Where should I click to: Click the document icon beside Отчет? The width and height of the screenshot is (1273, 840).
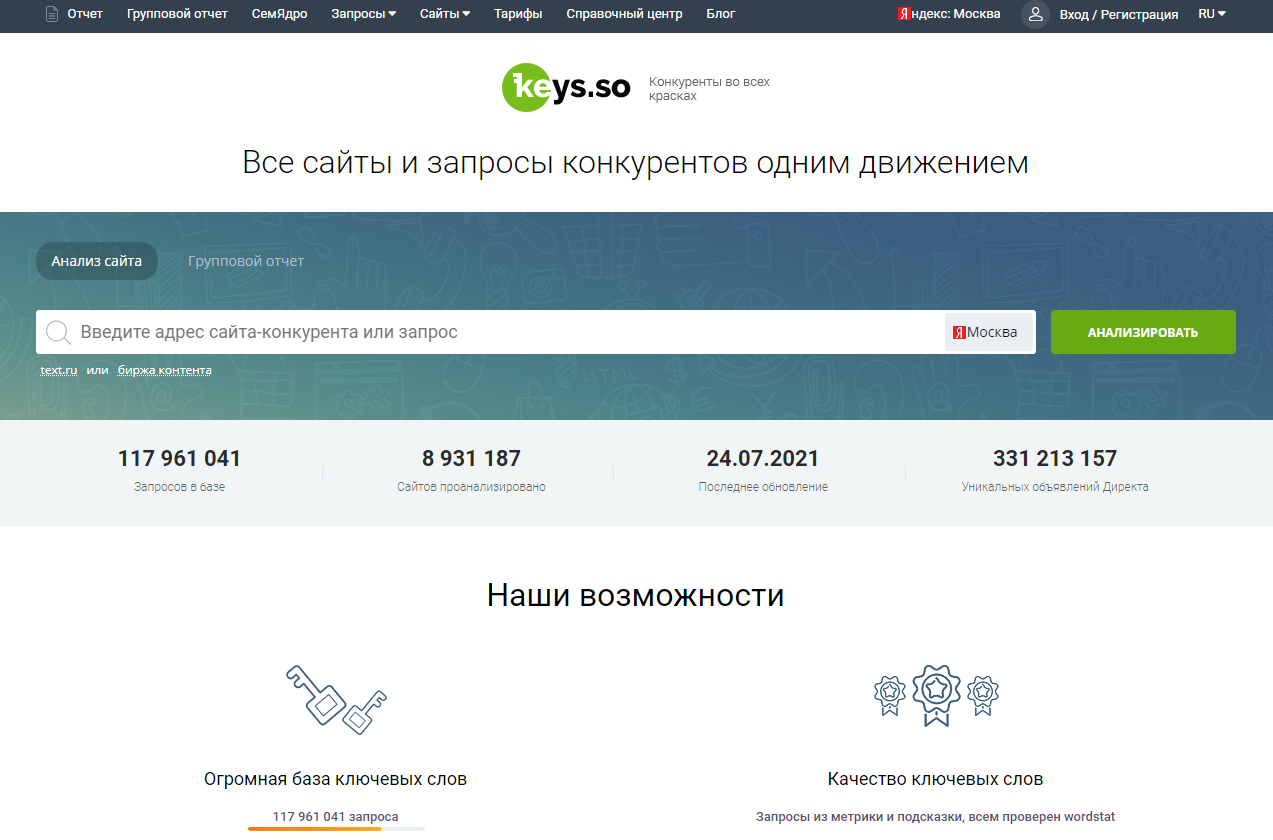click(x=51, y=14)
